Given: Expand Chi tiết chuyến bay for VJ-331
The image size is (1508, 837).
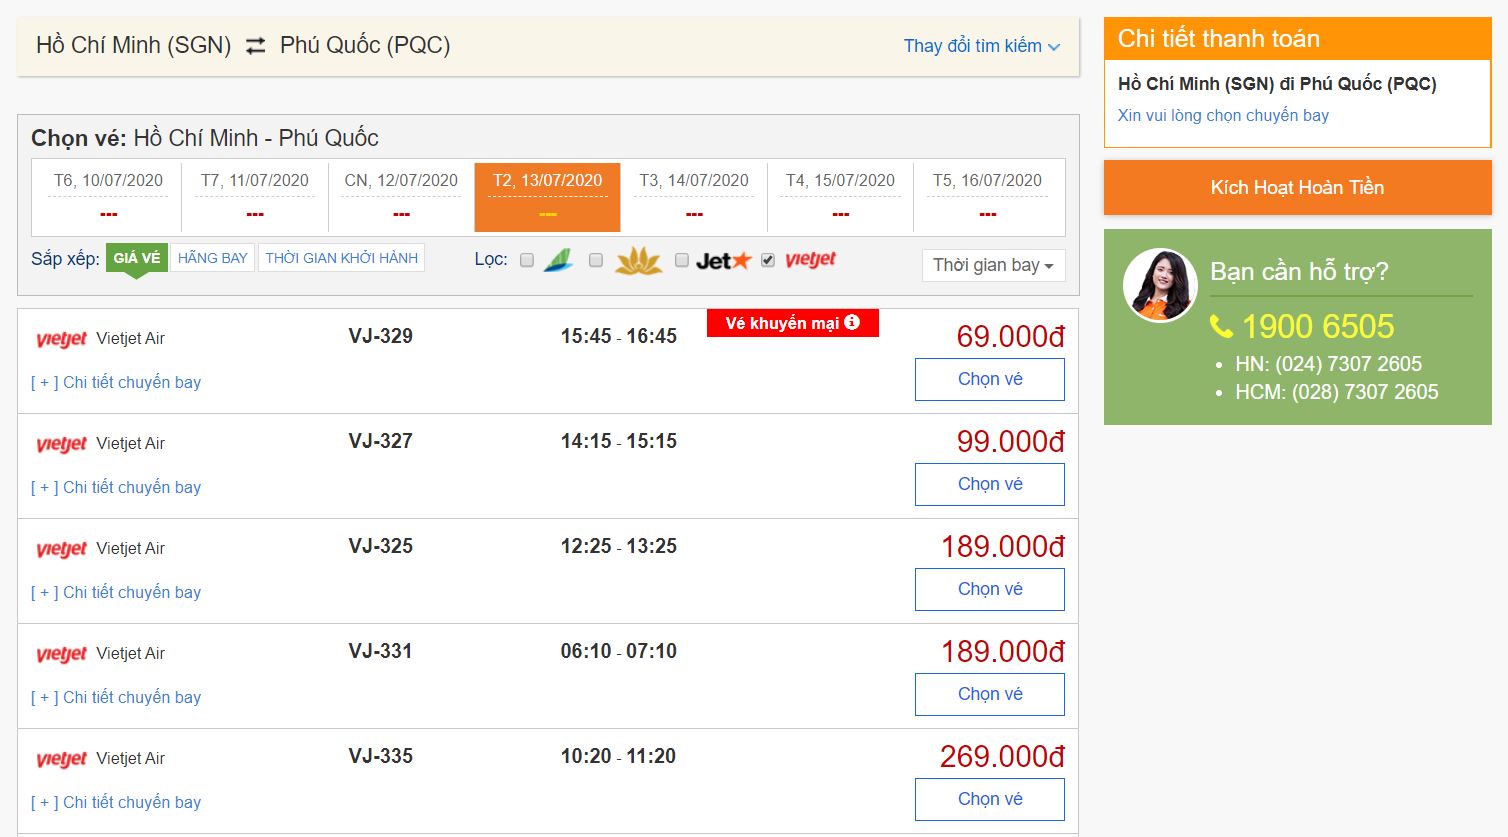Looking at the screenshot, I should pos(116,697).
